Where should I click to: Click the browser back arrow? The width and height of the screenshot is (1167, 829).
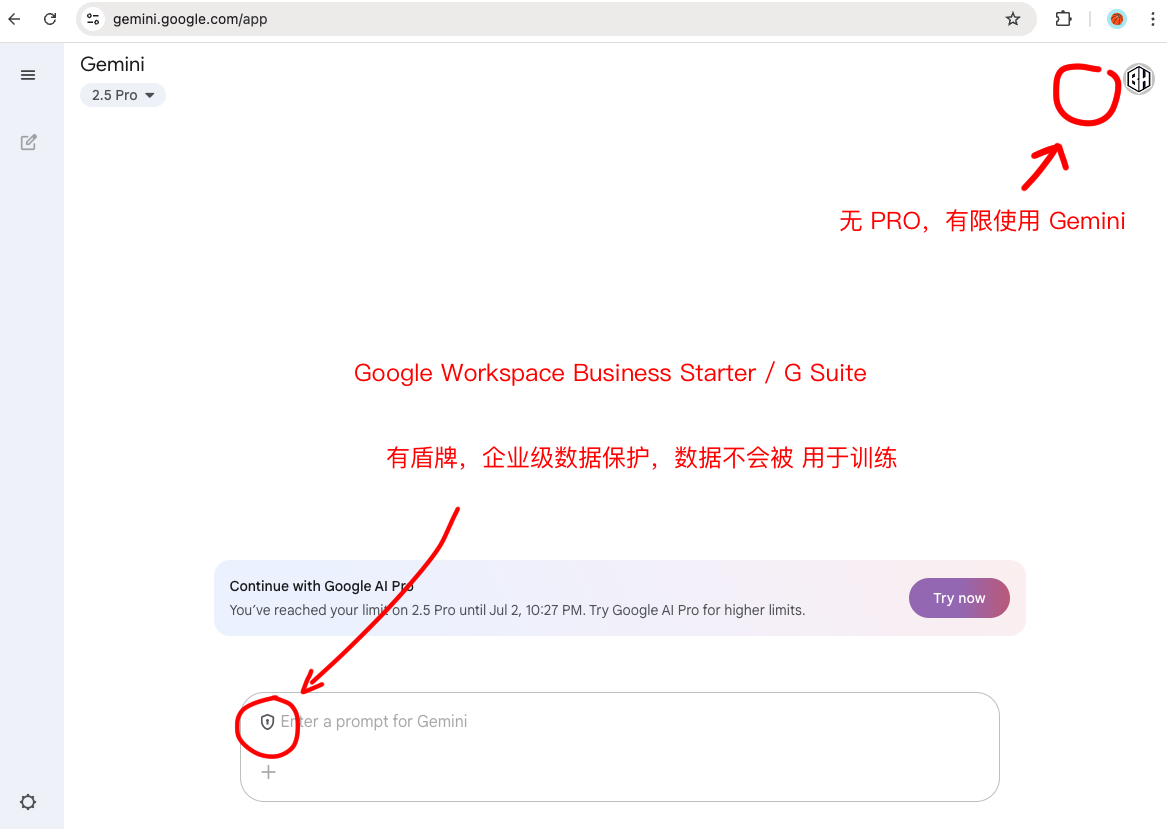pyautogui.click(x=14, y=19)
